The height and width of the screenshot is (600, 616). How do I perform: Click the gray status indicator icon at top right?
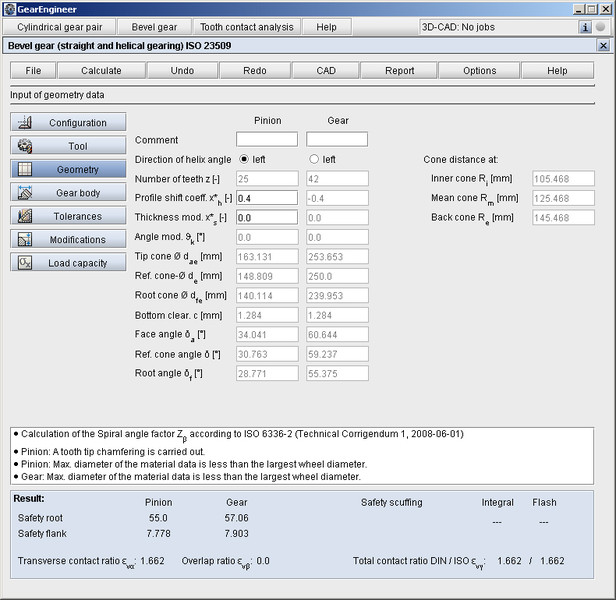(x=600, y=27)
